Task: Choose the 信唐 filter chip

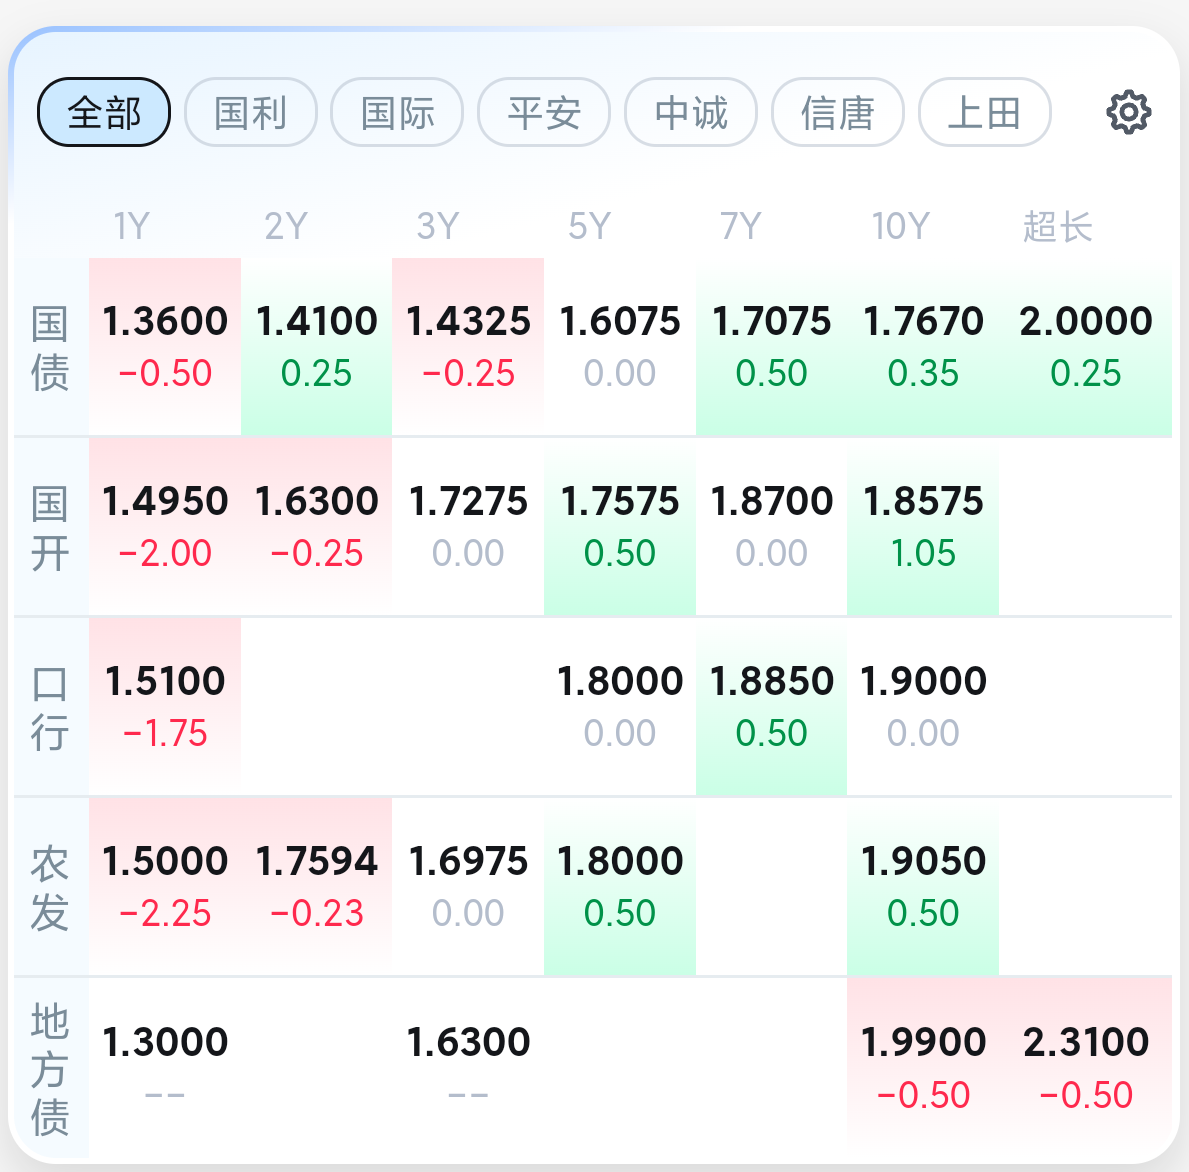Action: (x=838, y=112)
